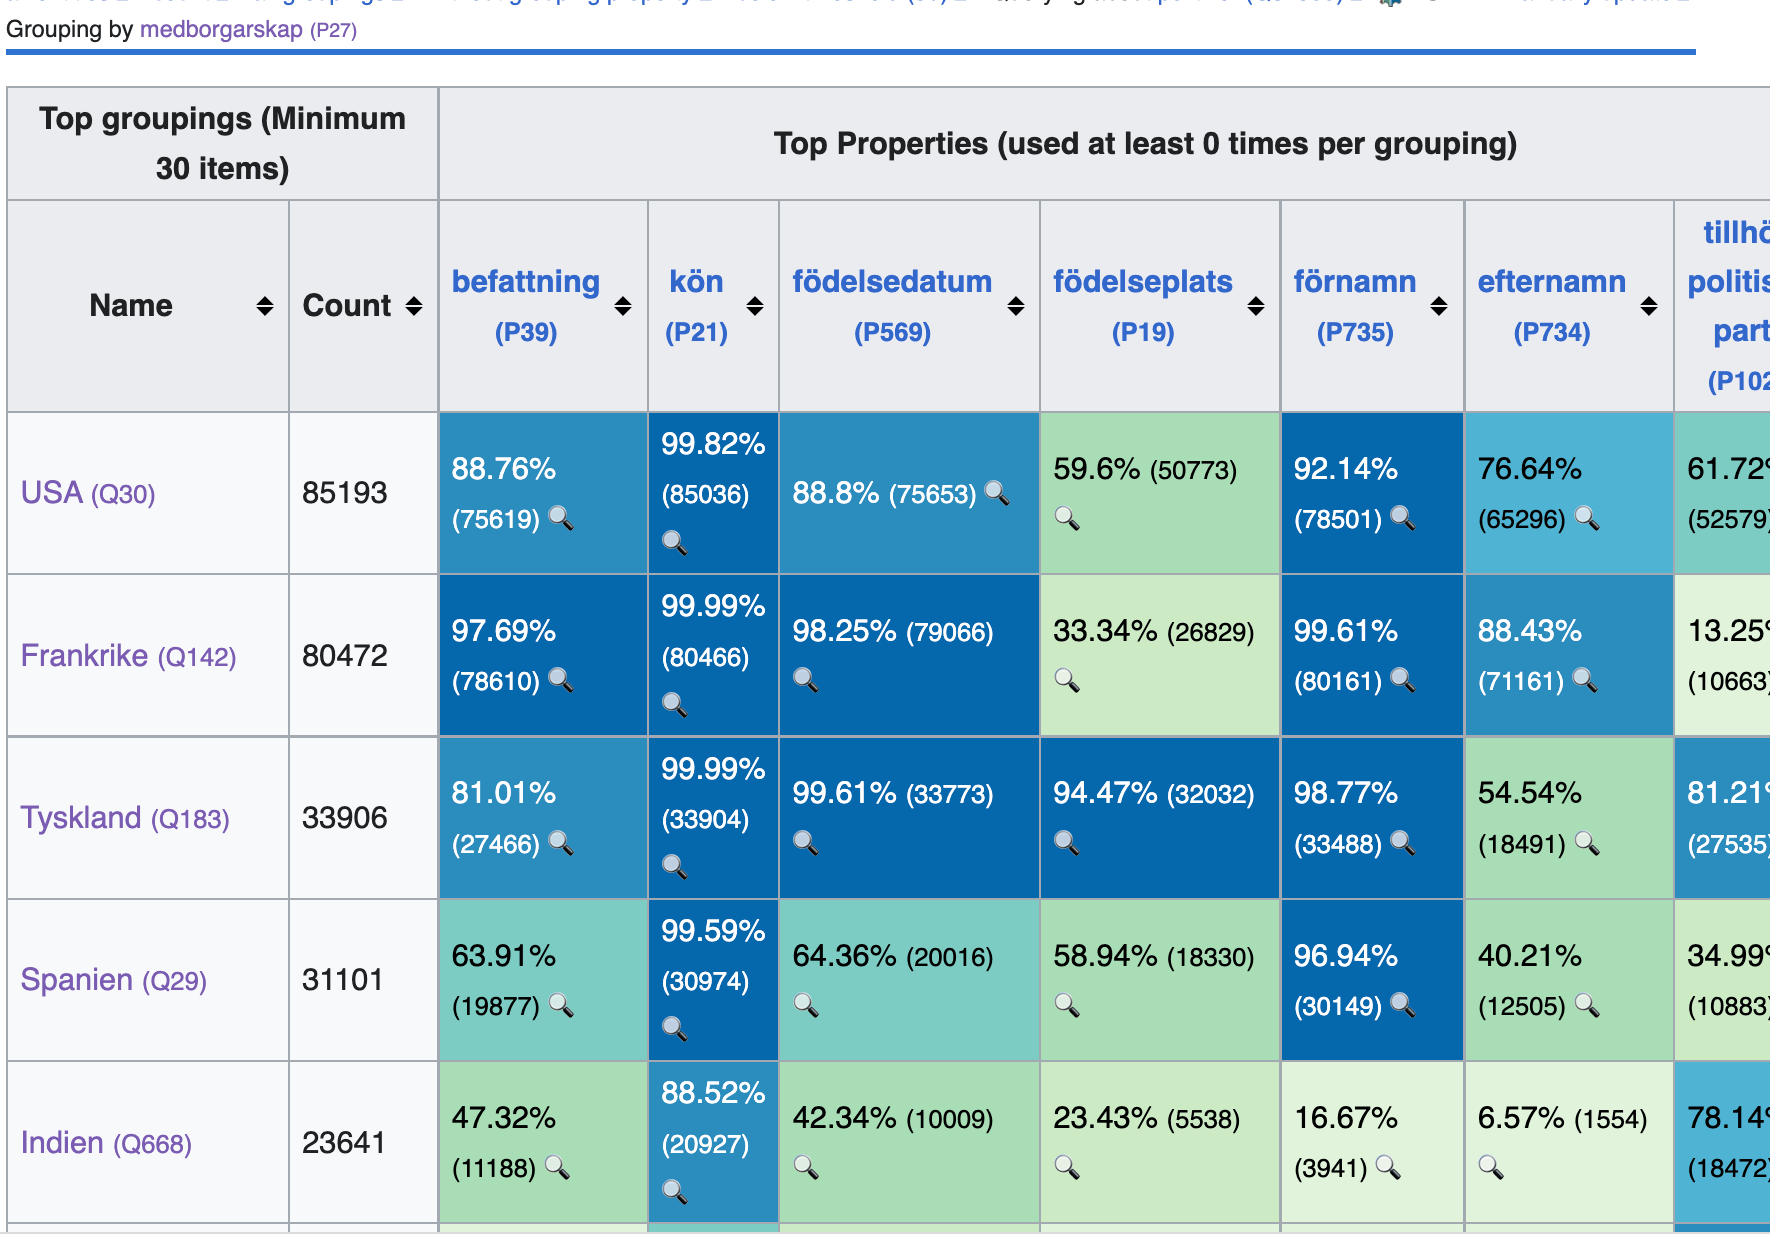Open Frankrike (Q142) item link
This screenshot has height=1244, width=1770.
(128, 656)
